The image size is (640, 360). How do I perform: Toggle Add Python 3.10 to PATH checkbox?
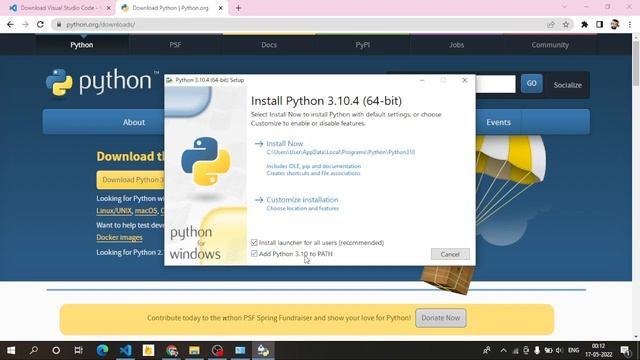point(254,253)
